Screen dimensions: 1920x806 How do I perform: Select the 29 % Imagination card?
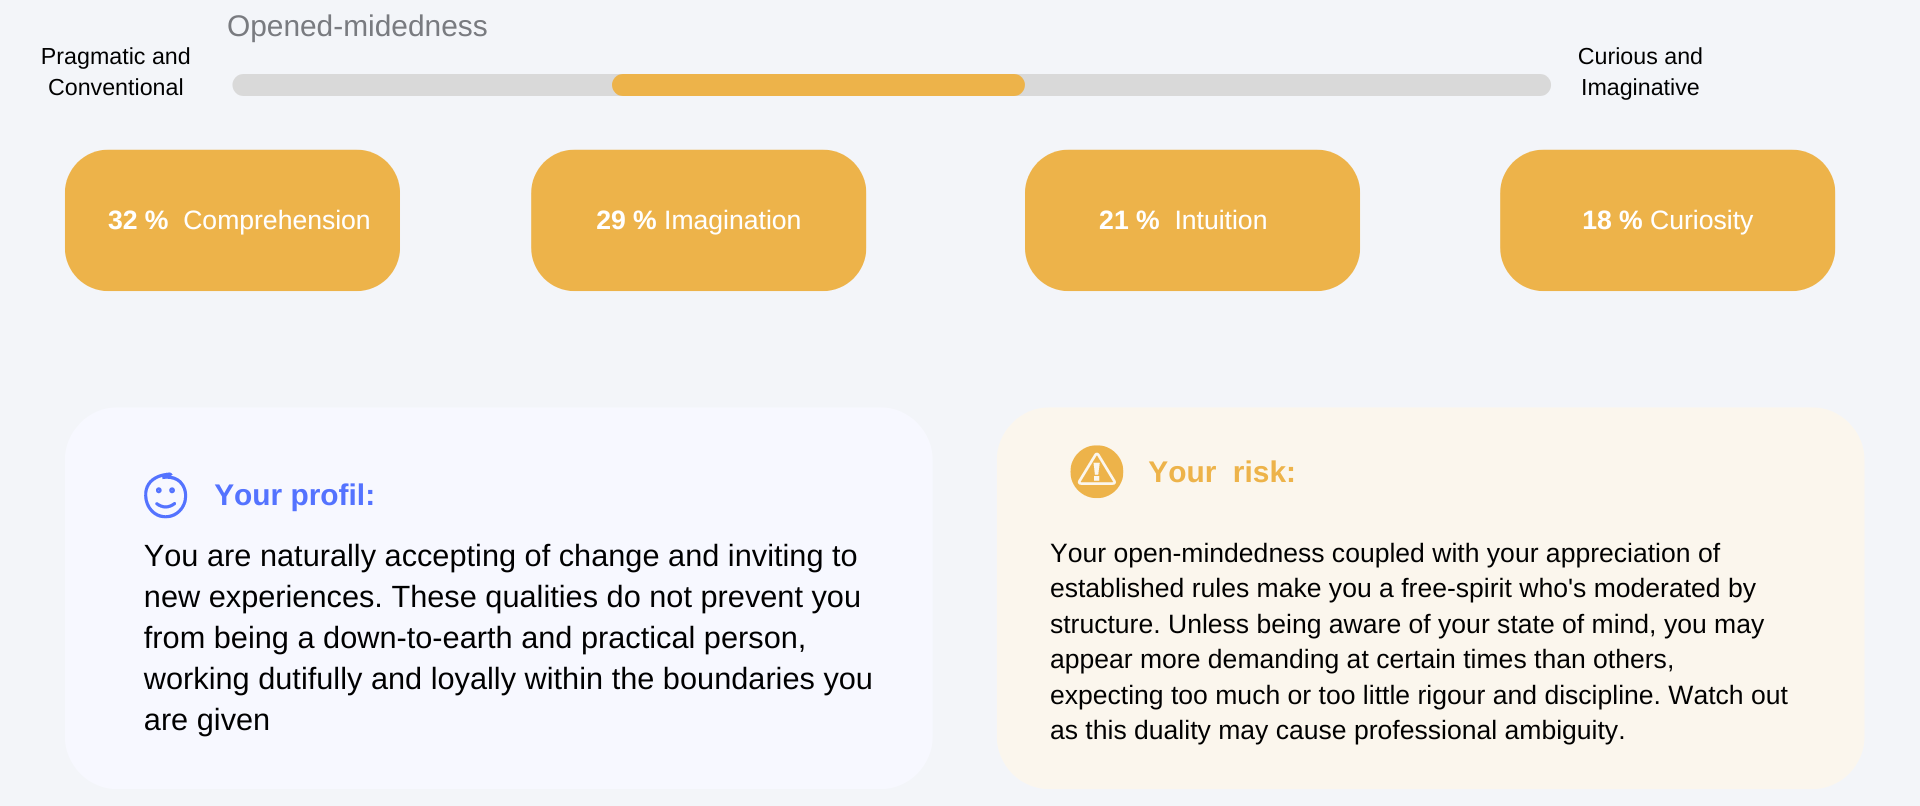698,220
